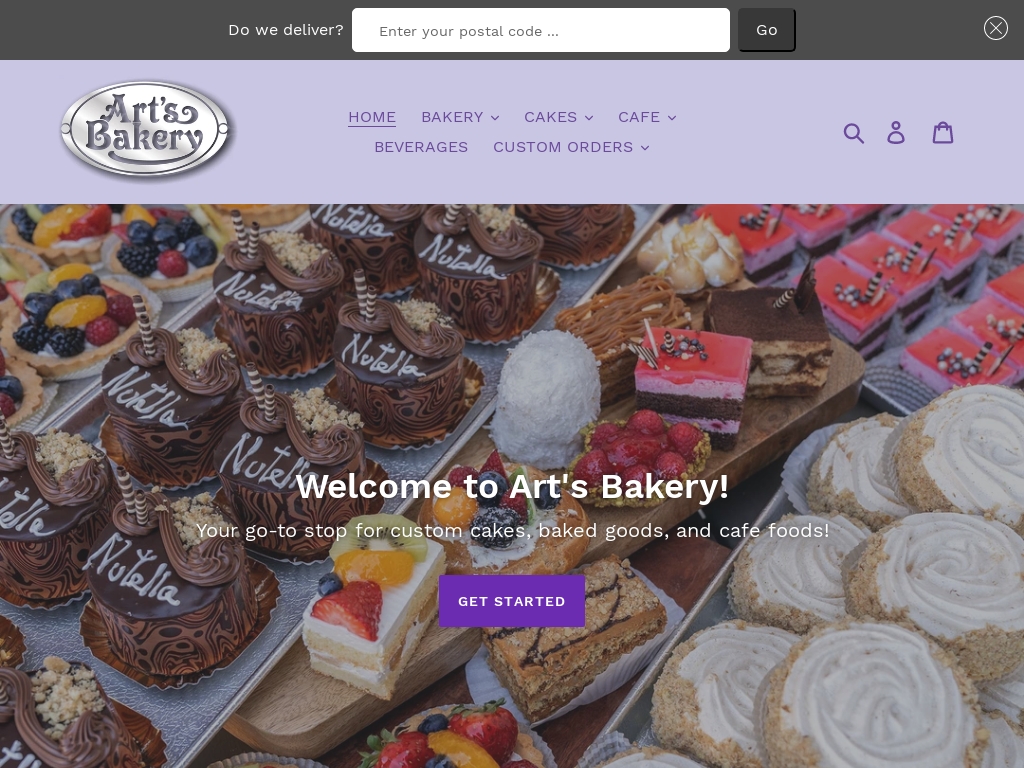Image resolution: width=1024 pixels, height=768 pixels.
Task: Click the Get Started button
Action: [x=511, y=601]
